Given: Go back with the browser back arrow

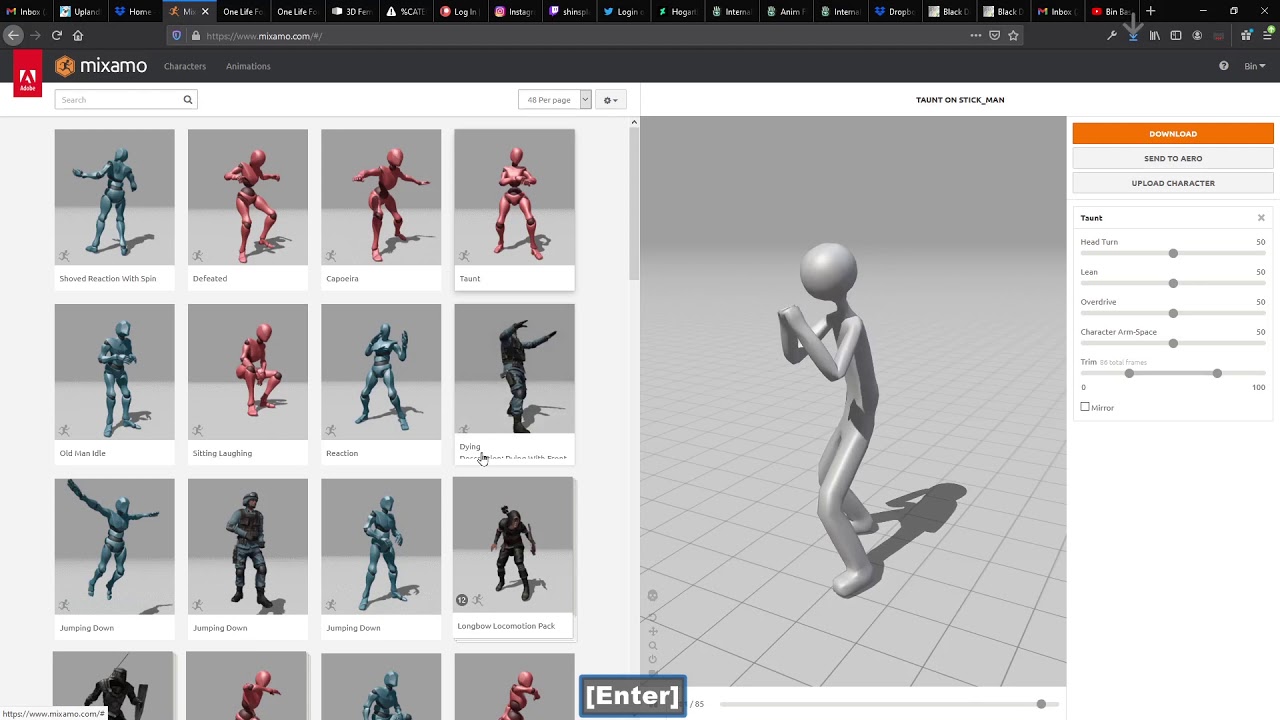Looking at the screenshot, I should (x=14, y=36).
